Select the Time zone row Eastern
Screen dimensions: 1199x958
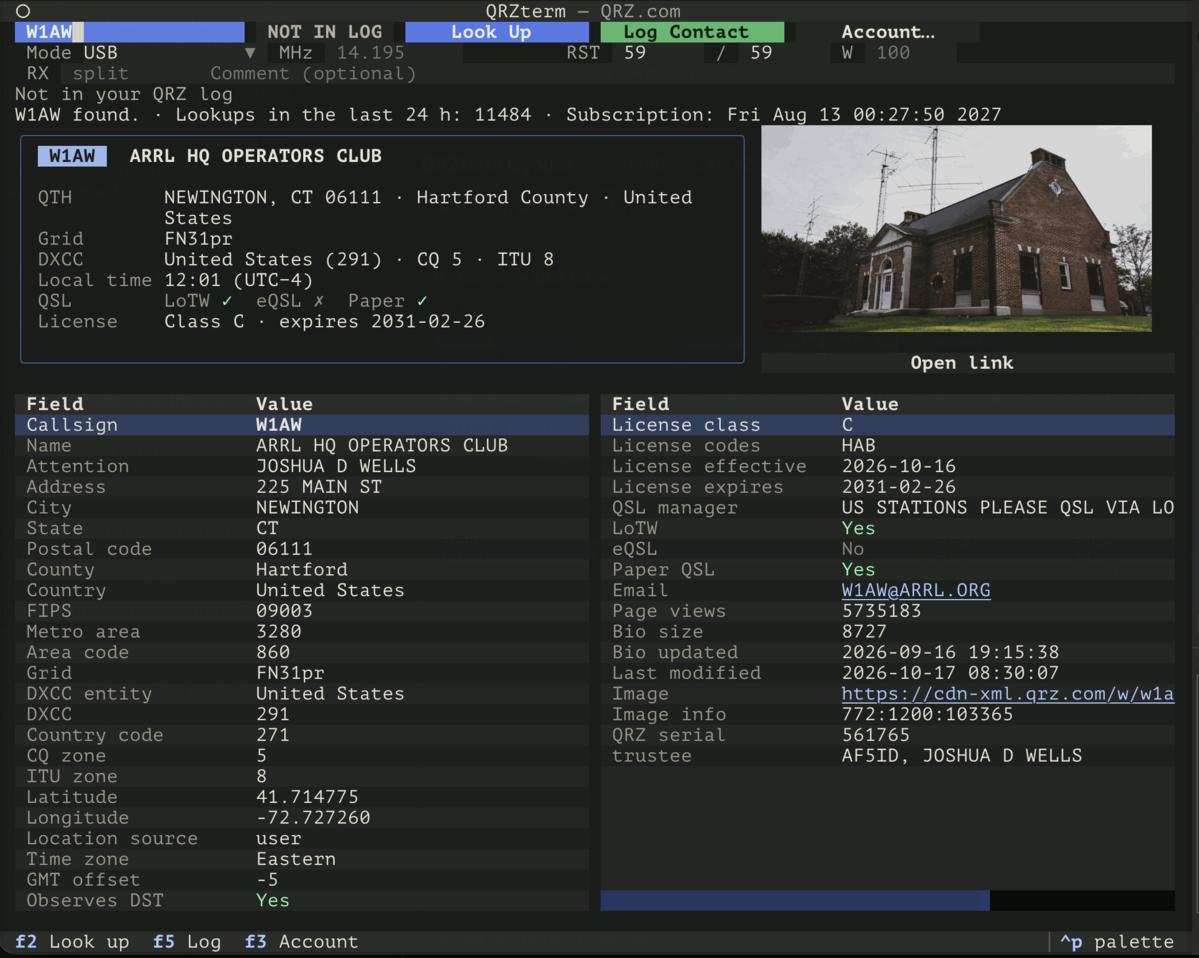tap(302, 858)
